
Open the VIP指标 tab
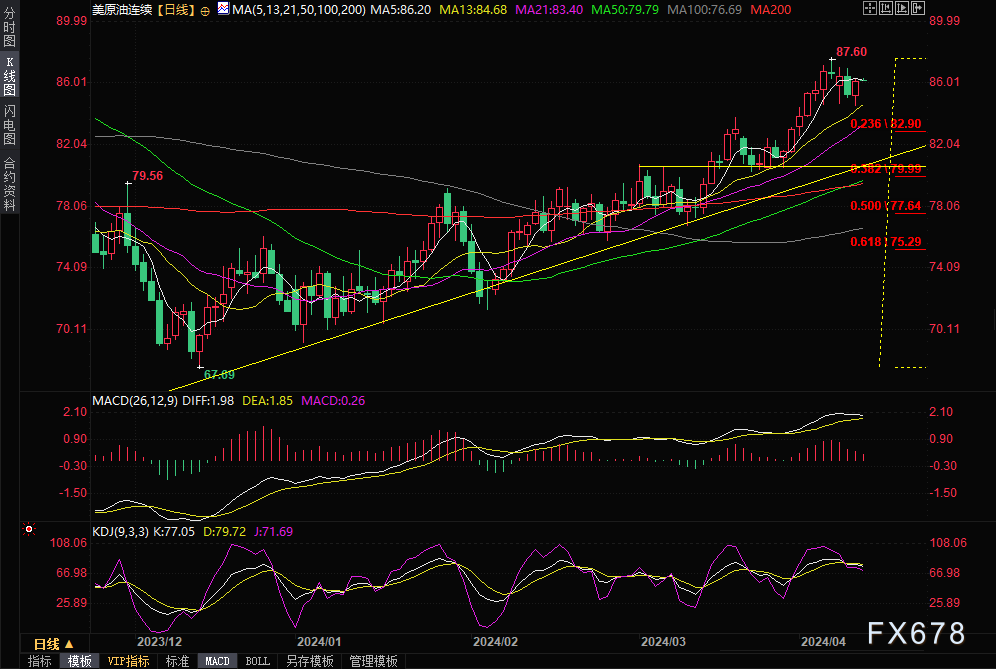tap(129, 661)
